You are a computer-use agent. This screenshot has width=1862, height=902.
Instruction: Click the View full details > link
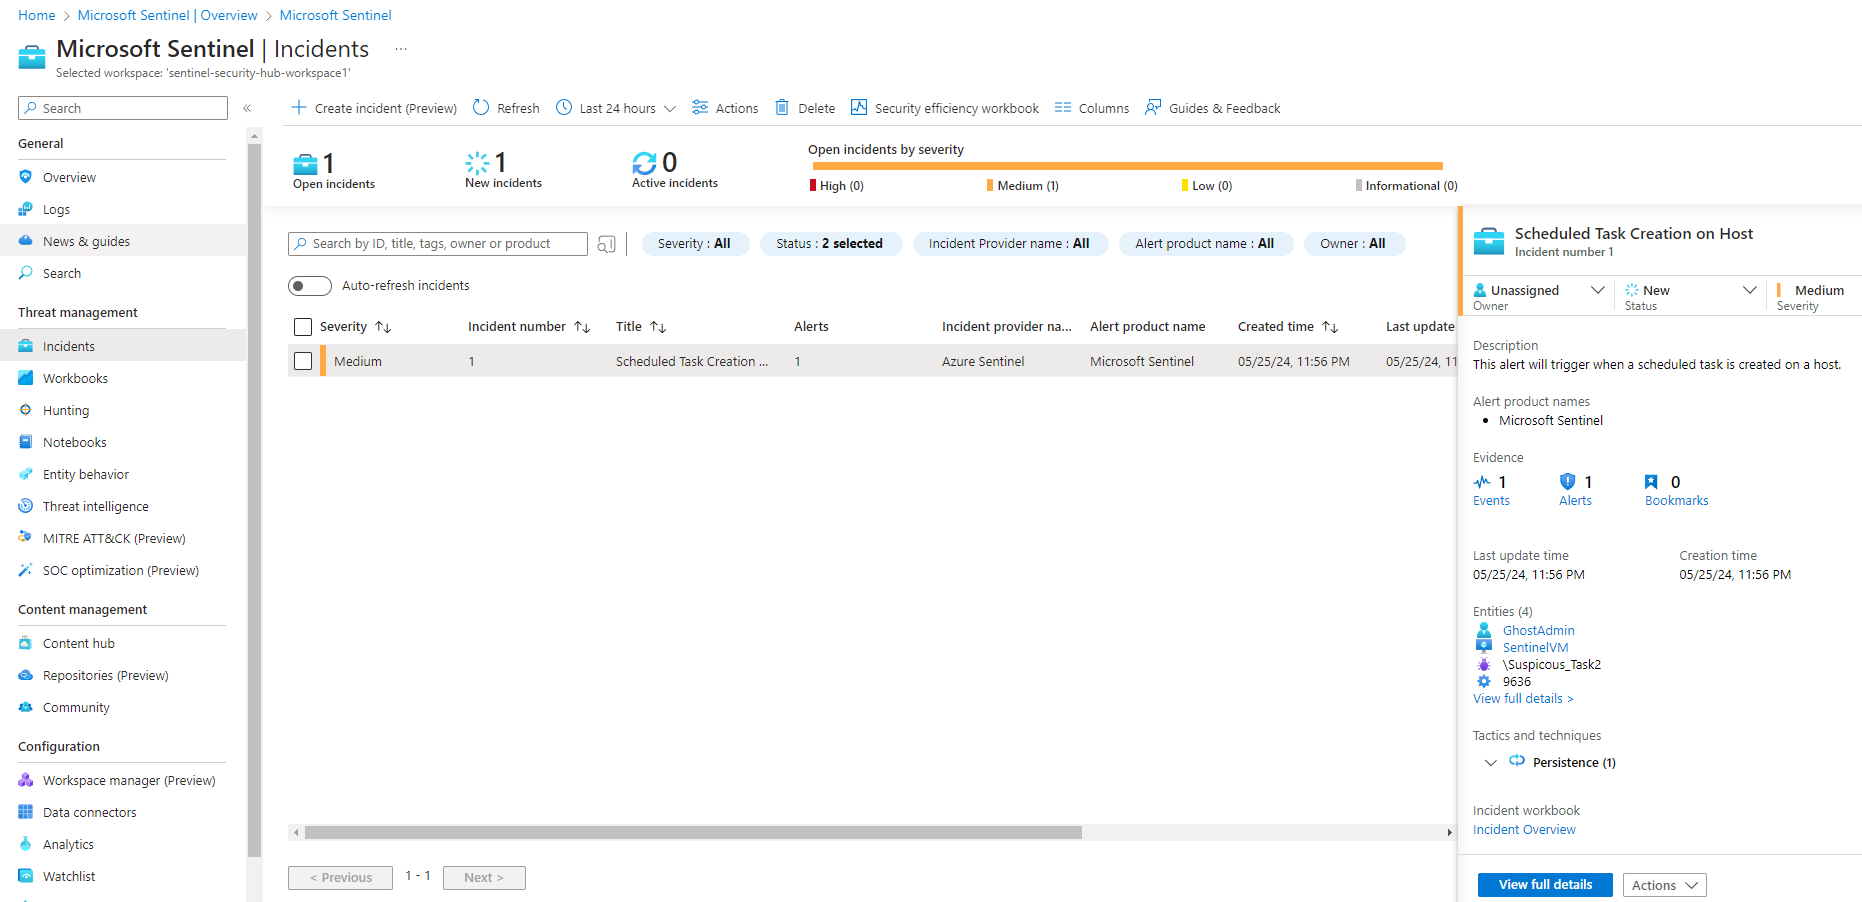click(1523, 699)
